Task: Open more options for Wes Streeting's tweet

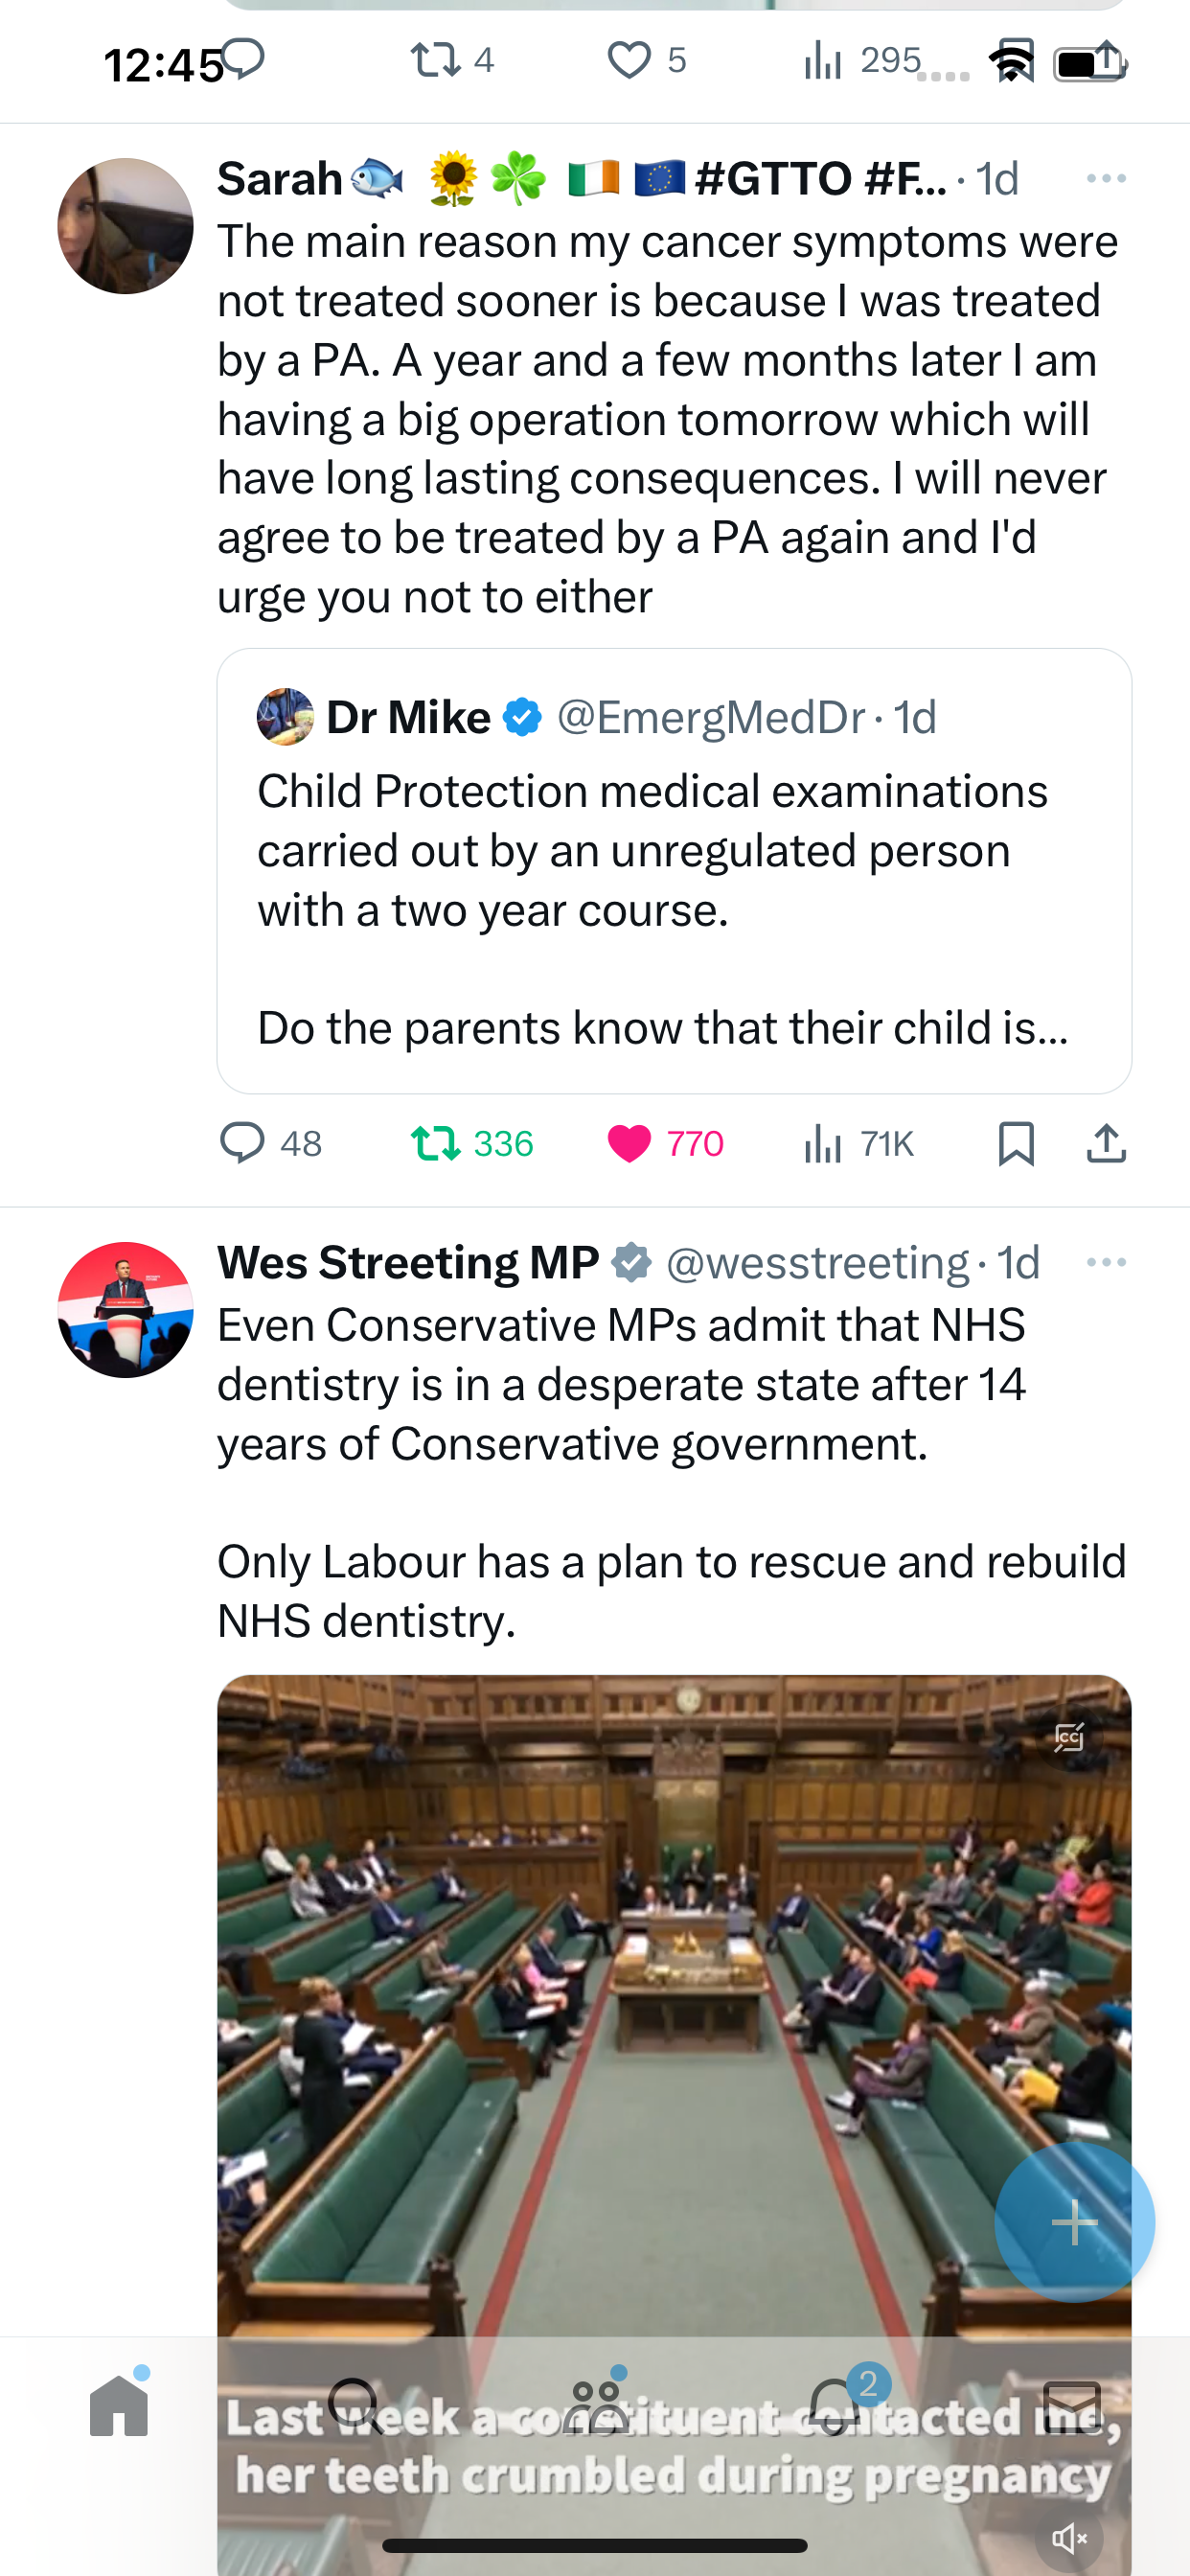Action: click(x=1106, y=1263)
